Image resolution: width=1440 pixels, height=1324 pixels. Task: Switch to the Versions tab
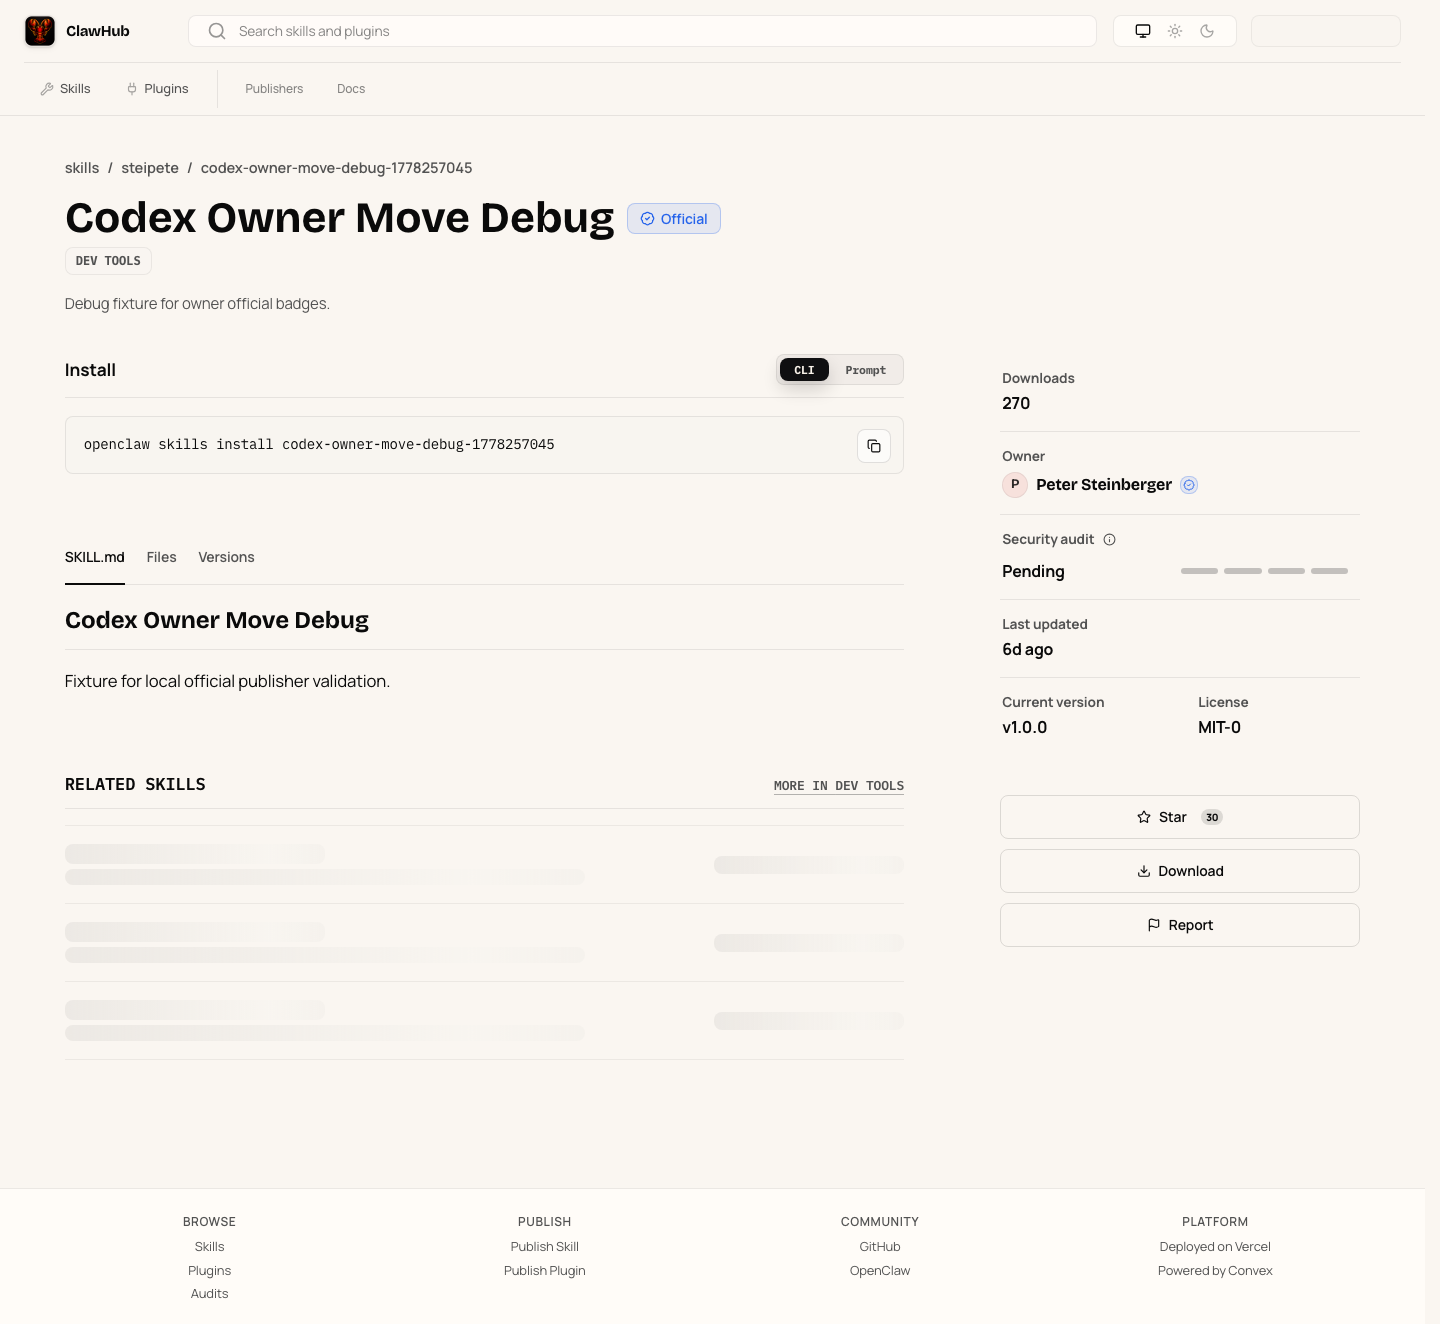point(226,557)
